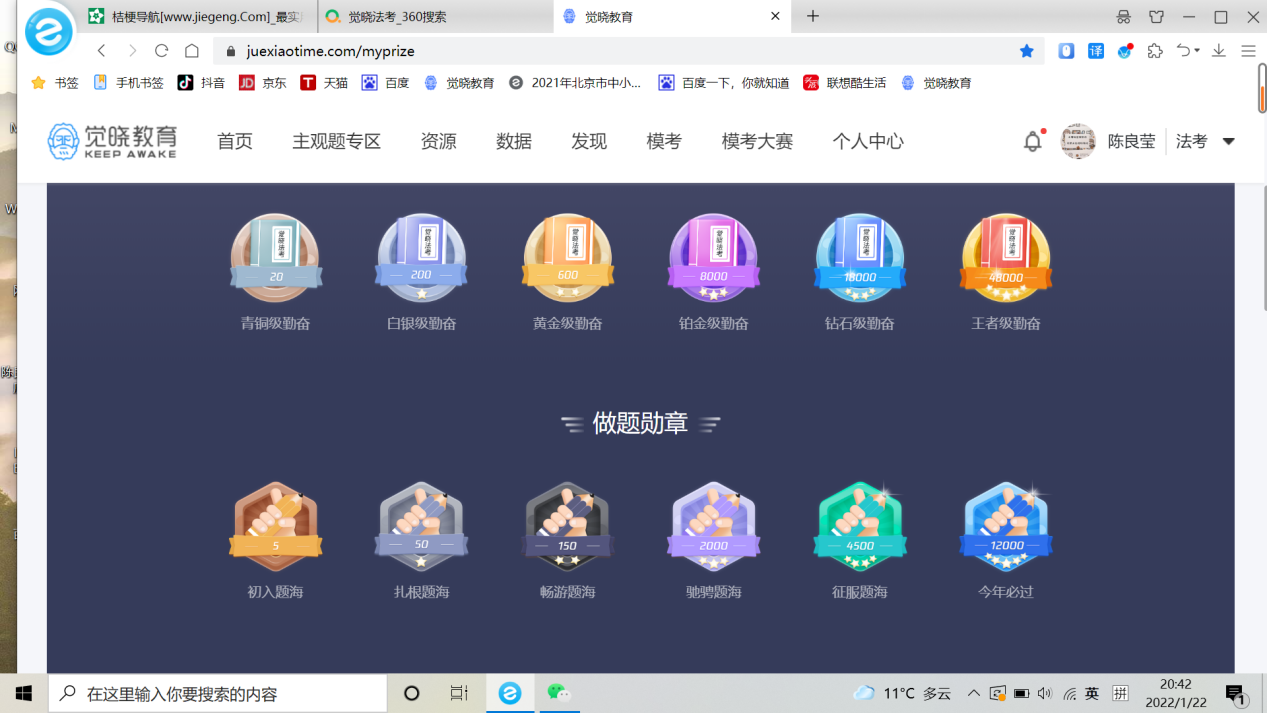The image size is (1267, 713).
Task: Click the 铂金级勤奋 platinum badge icon
Action: tap(714, 258)
